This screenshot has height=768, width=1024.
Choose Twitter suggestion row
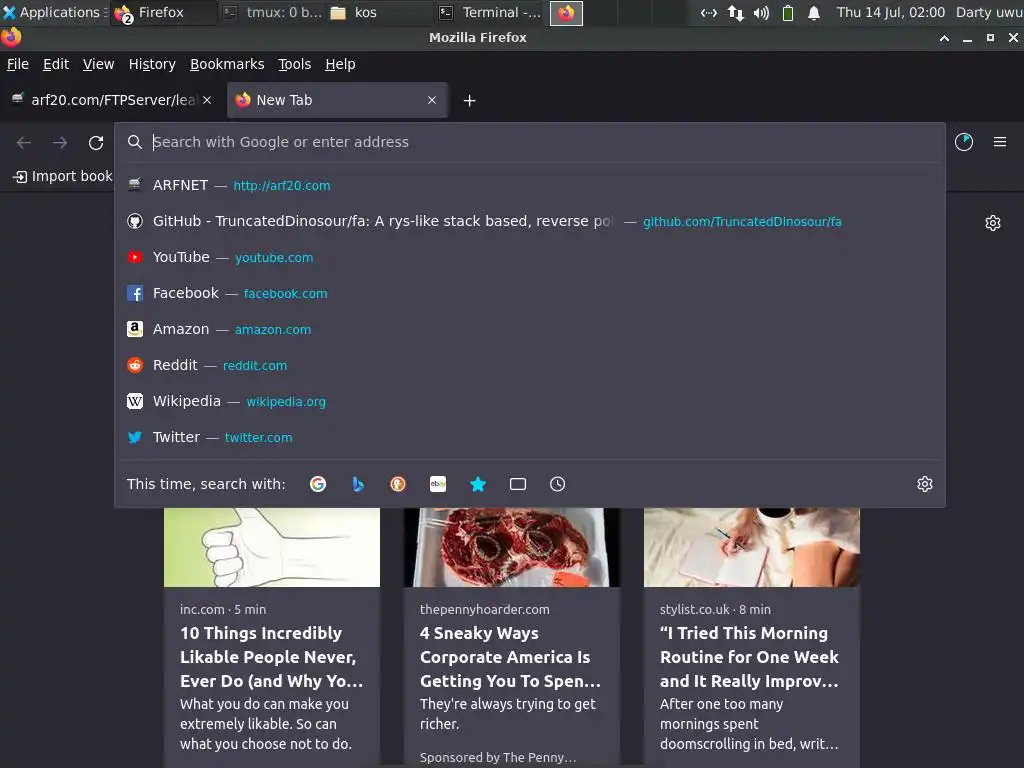point(530,437)
